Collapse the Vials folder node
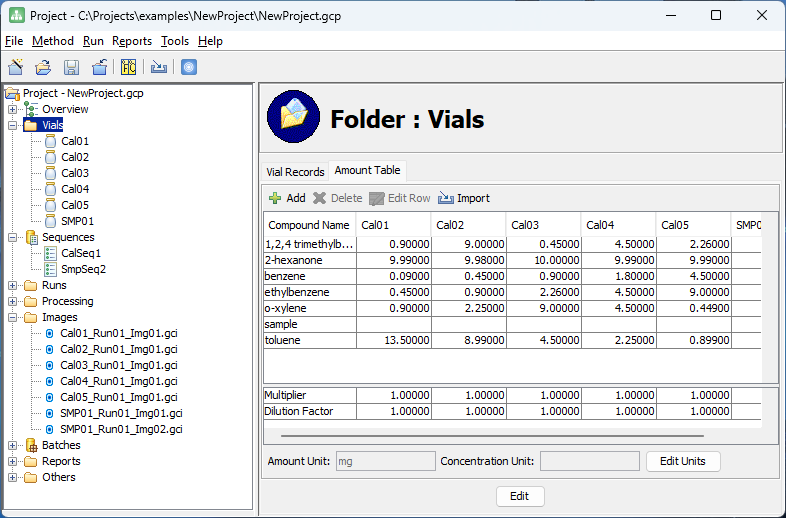Screen dimensions: 786x518 12,125
